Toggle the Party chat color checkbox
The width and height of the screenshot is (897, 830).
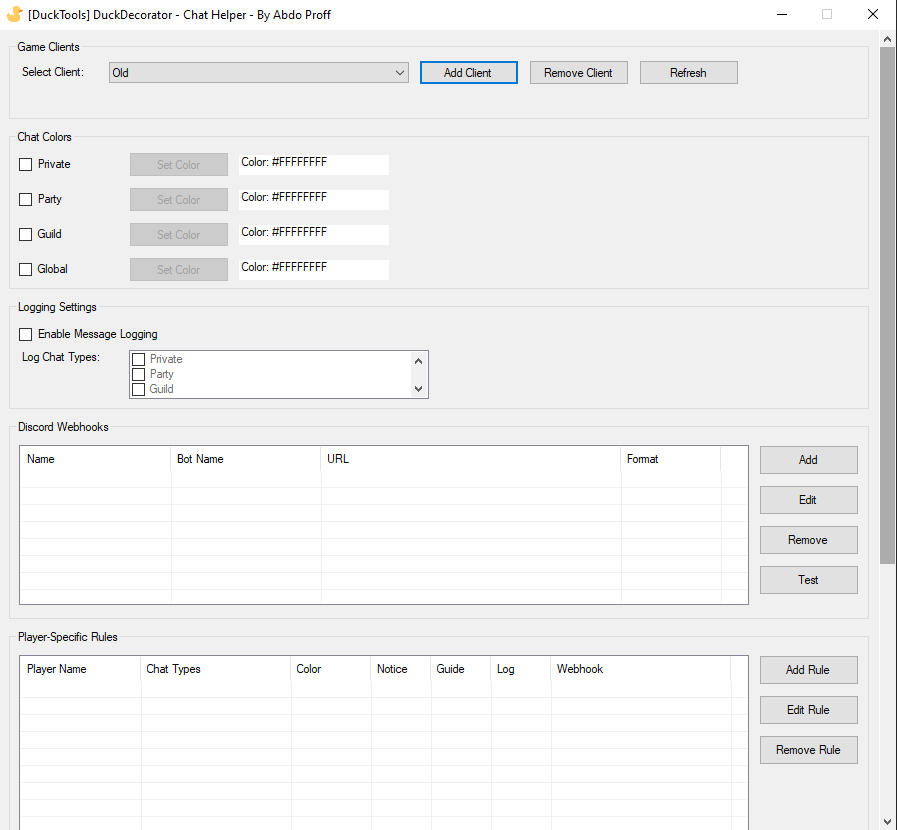tap(25, 199)
